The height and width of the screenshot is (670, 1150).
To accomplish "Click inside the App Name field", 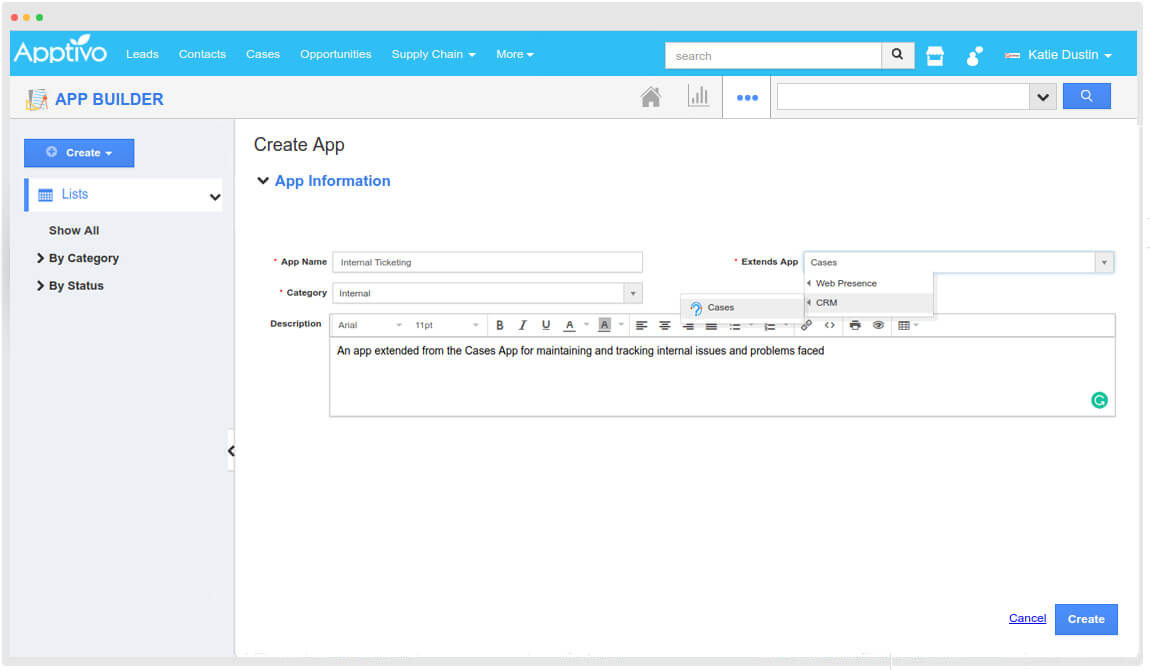I will point(487,261).
